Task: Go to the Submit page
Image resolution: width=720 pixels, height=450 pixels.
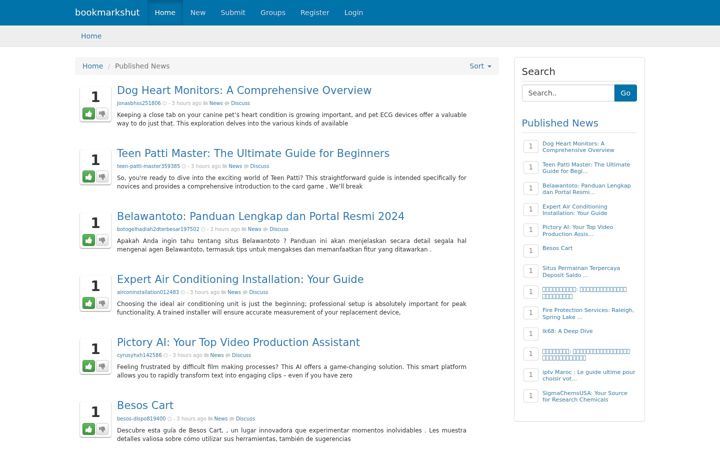Action: [233, 12]
